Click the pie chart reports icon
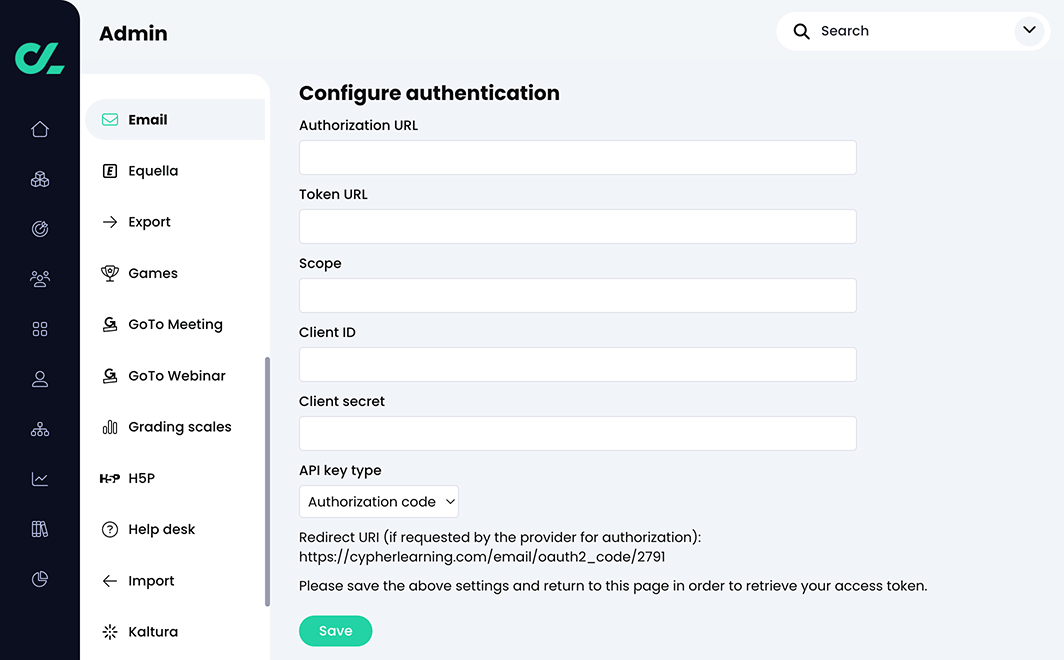Screen dimensions: 1064x660 point(39,578)
